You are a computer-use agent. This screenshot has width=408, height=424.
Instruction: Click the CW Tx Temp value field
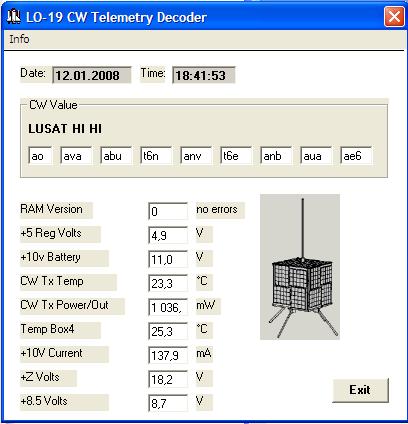168,283
